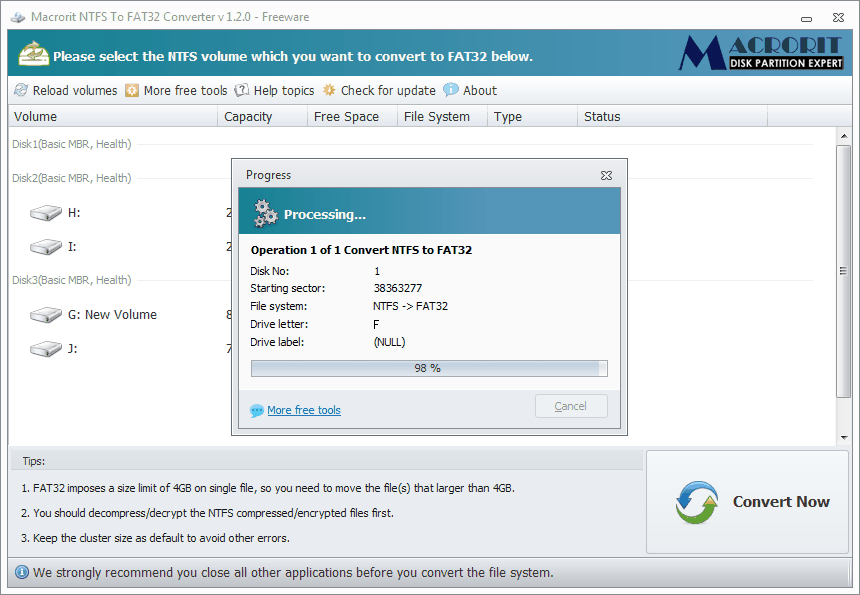Screen dimensions: 860x595
Task: Select the H: drive icon
Action: pyautogui.click(x=46, y=213)
